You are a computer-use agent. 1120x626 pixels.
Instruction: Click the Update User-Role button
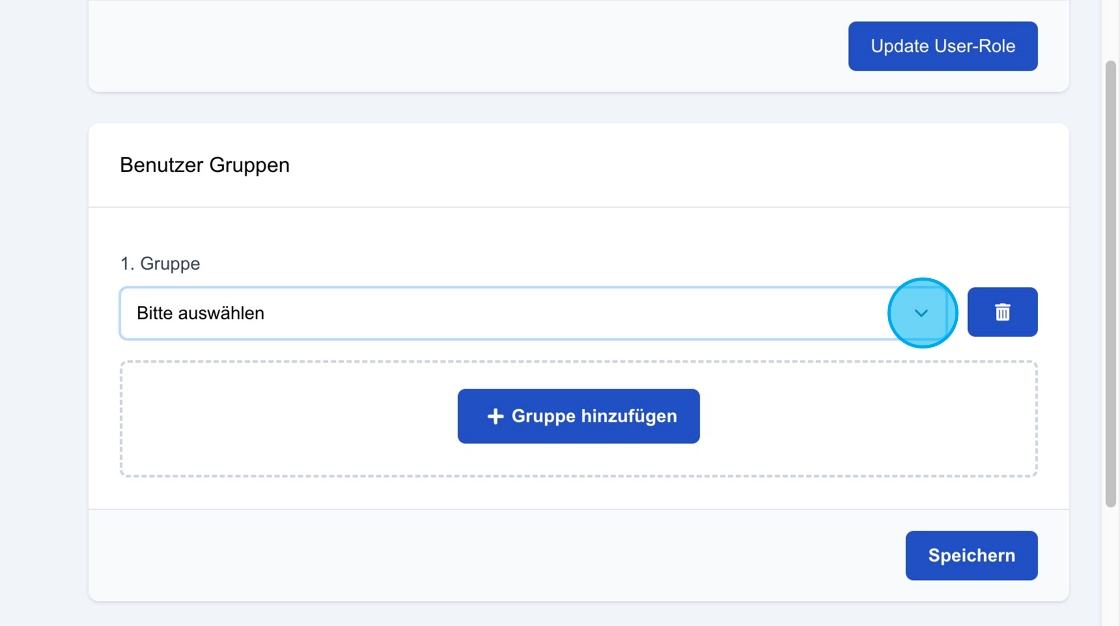(x=942, y=46)
